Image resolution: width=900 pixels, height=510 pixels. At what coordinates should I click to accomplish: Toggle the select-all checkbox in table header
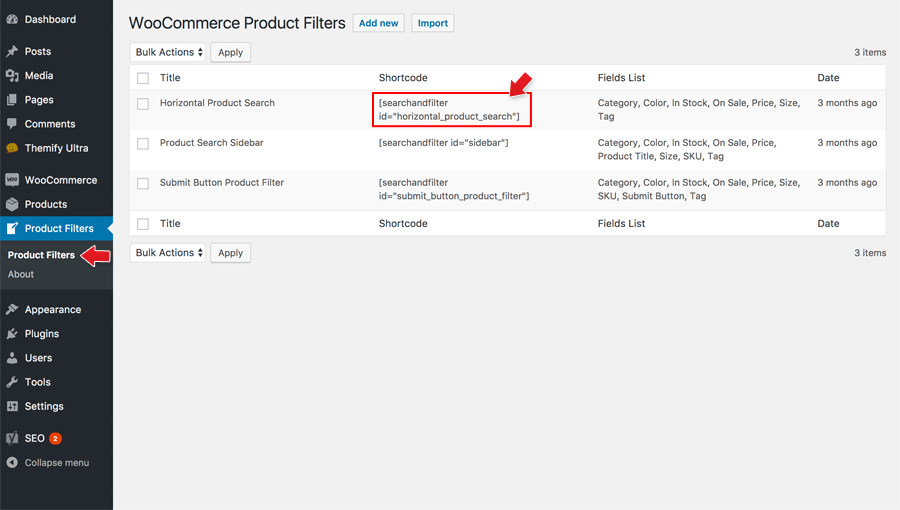pos(143,78)
